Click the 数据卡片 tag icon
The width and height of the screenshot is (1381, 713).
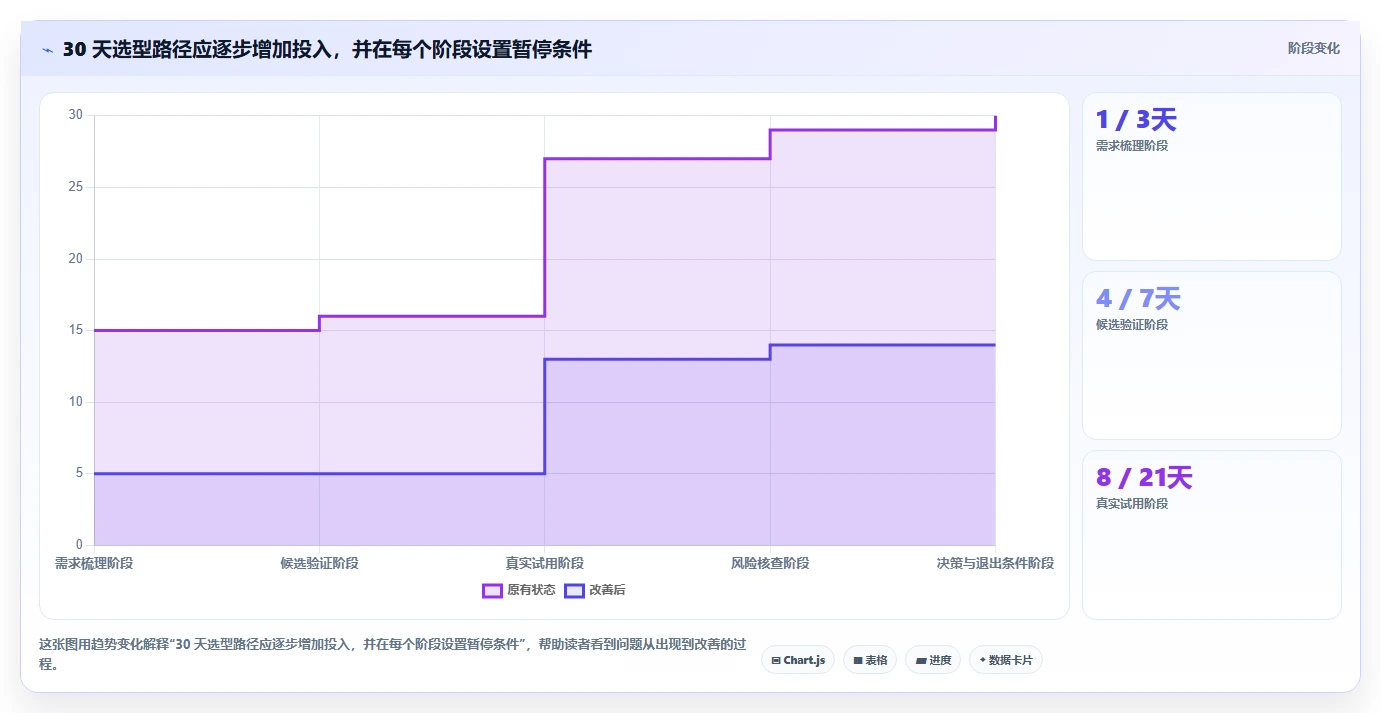tap(982, 660)
